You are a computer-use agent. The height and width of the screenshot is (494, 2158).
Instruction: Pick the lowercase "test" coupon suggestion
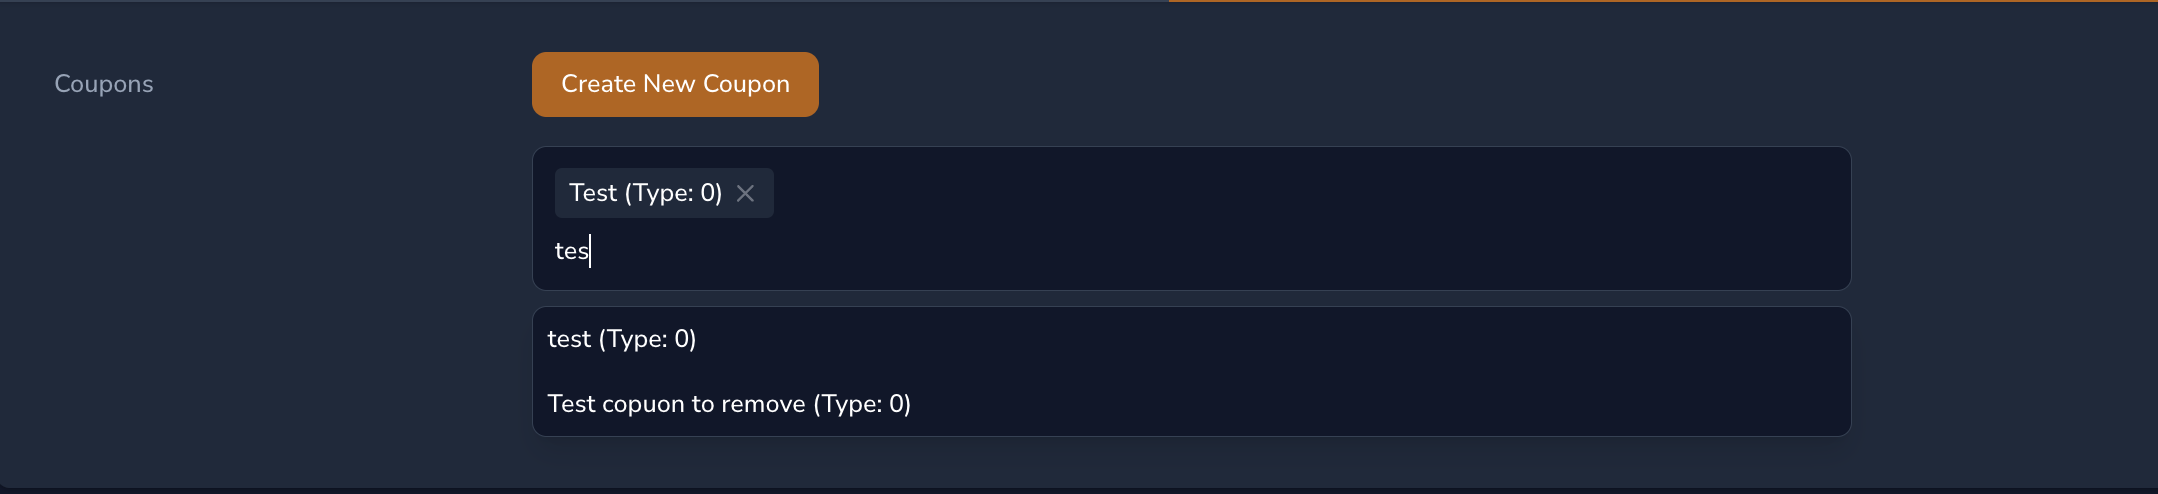pos(622,339)
